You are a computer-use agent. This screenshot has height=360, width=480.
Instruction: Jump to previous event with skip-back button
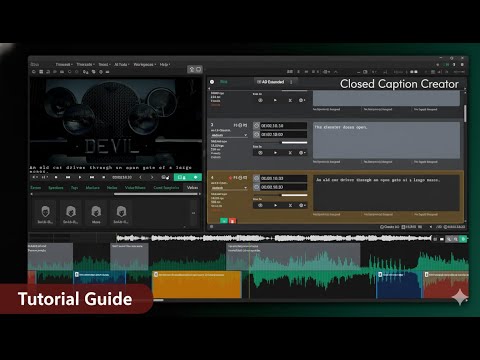[68, 177]
